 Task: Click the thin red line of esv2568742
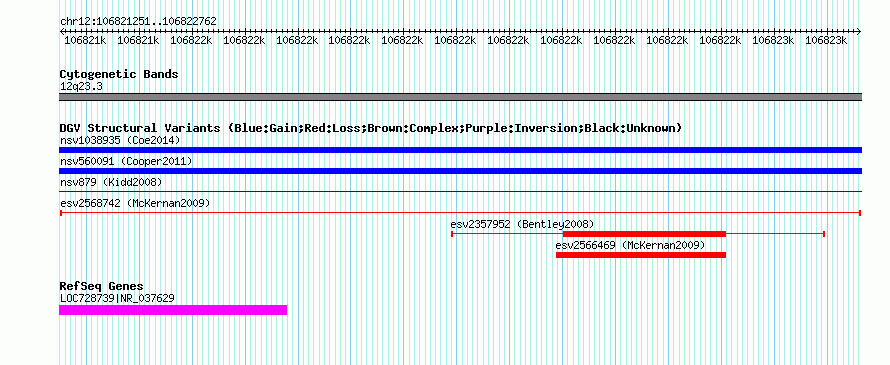[x=460, y=213]
